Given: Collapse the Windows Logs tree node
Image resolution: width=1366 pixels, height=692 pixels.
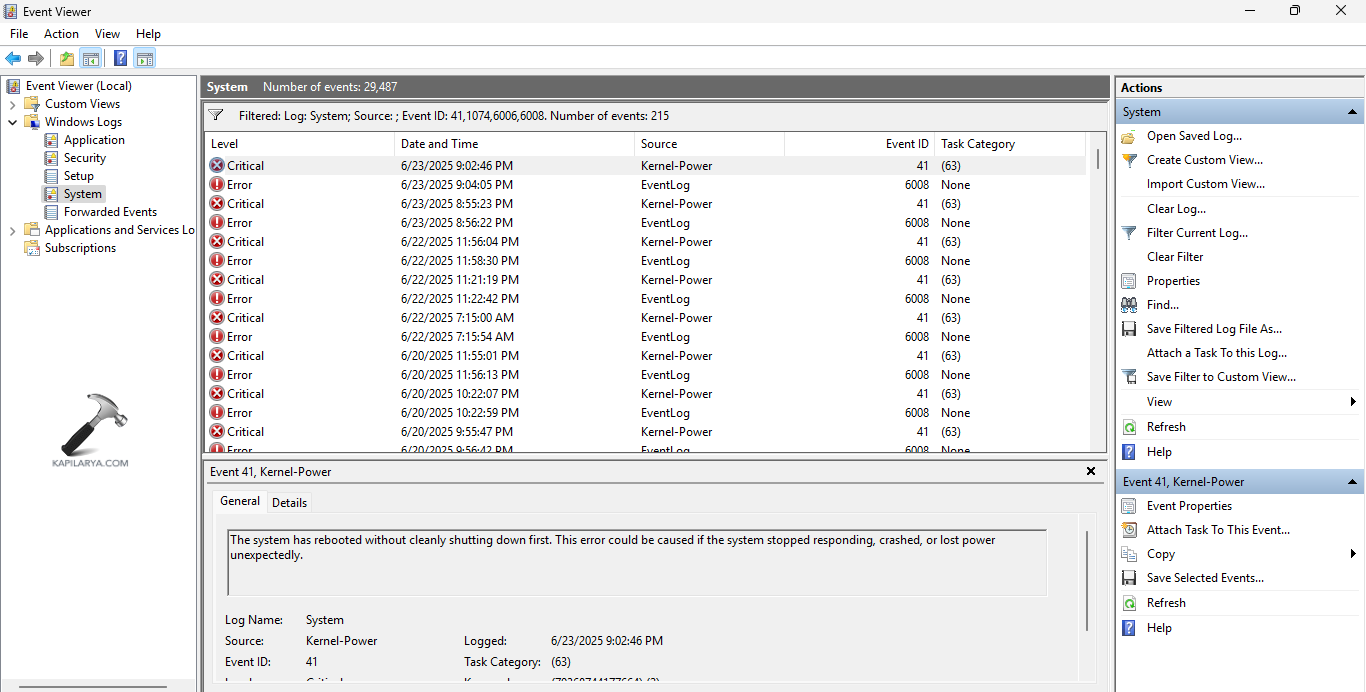Looking at the screenshot, I should pos(12,122).
